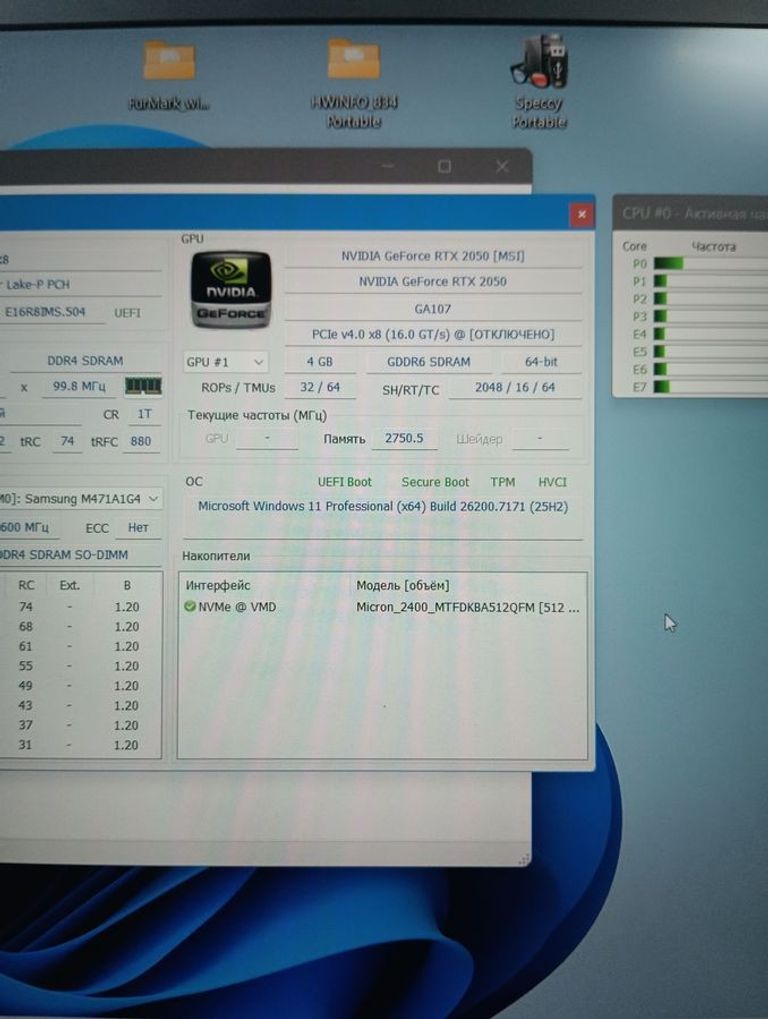Click the 'Core' column header in CPU window
This screenshot has width=768, height=1019.
point(634,246)
